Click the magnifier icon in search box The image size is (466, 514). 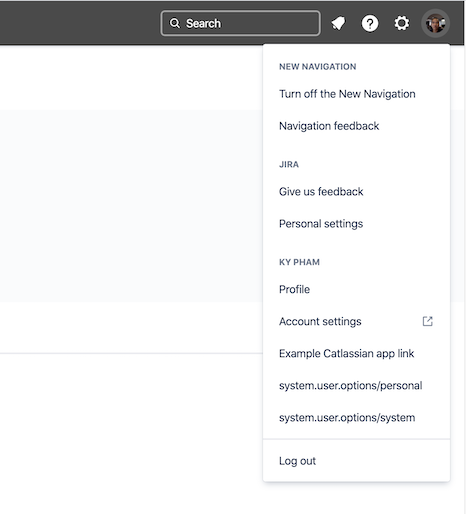coord(175,23)
